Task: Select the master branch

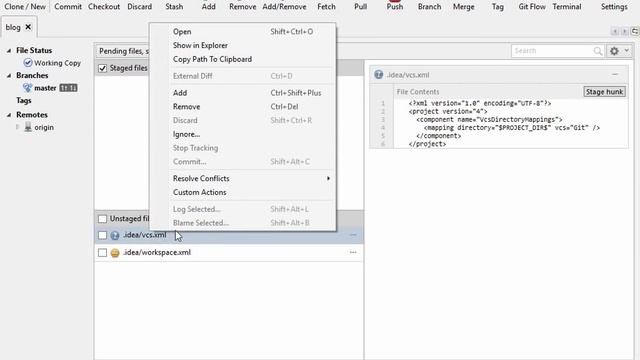Action: pos(45,88)
